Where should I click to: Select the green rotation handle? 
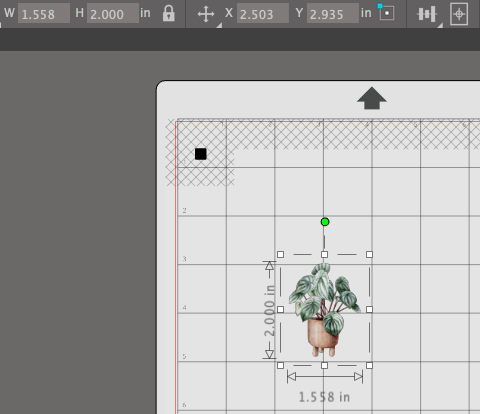coord(325,222)
